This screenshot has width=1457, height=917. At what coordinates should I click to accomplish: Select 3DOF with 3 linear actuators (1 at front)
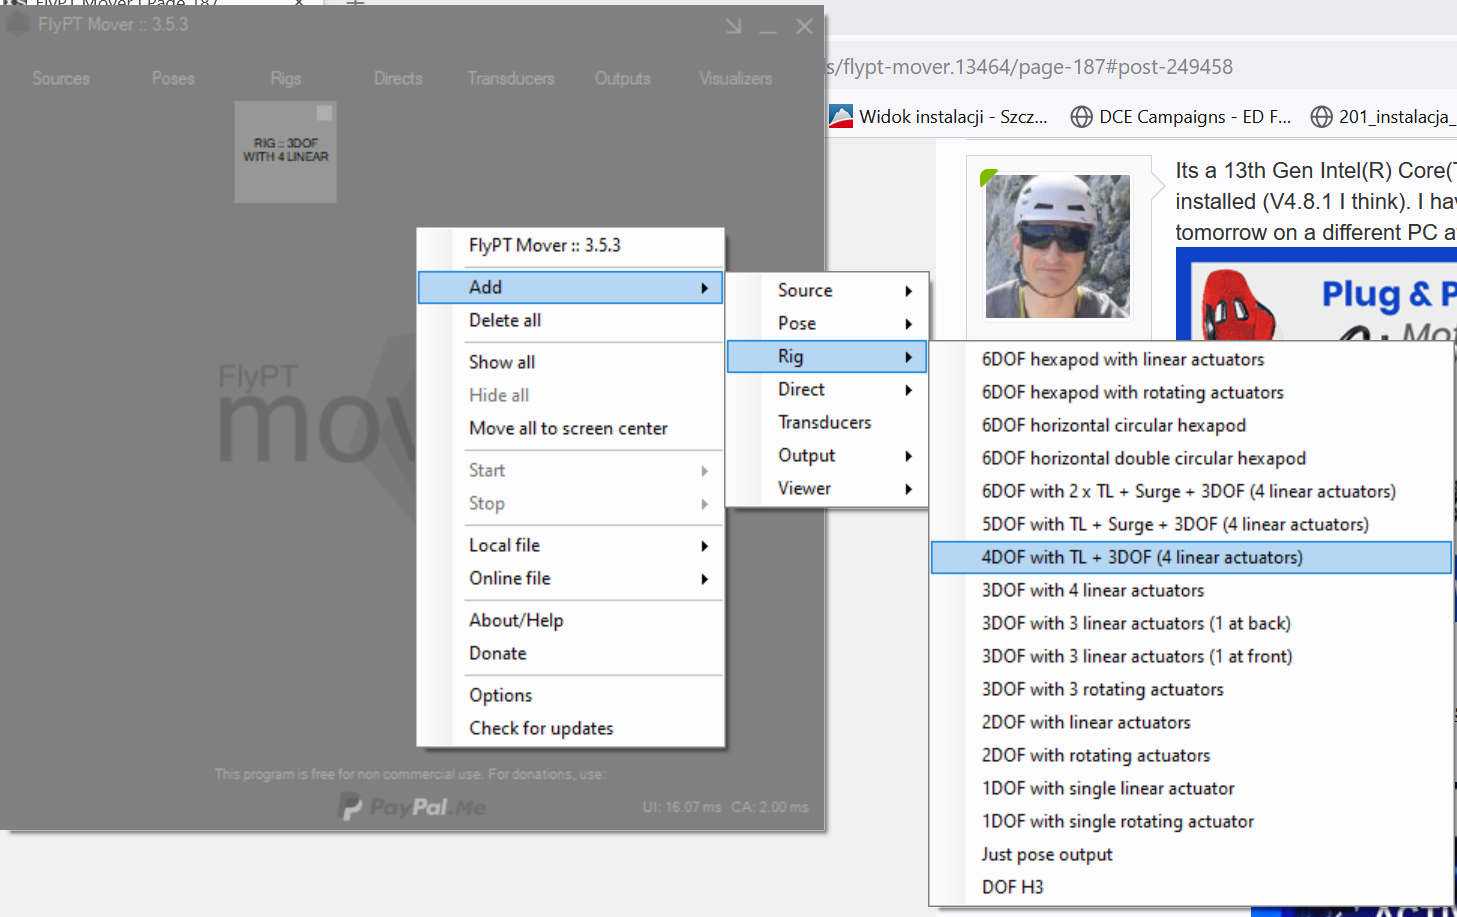(x=1191, y=656)
